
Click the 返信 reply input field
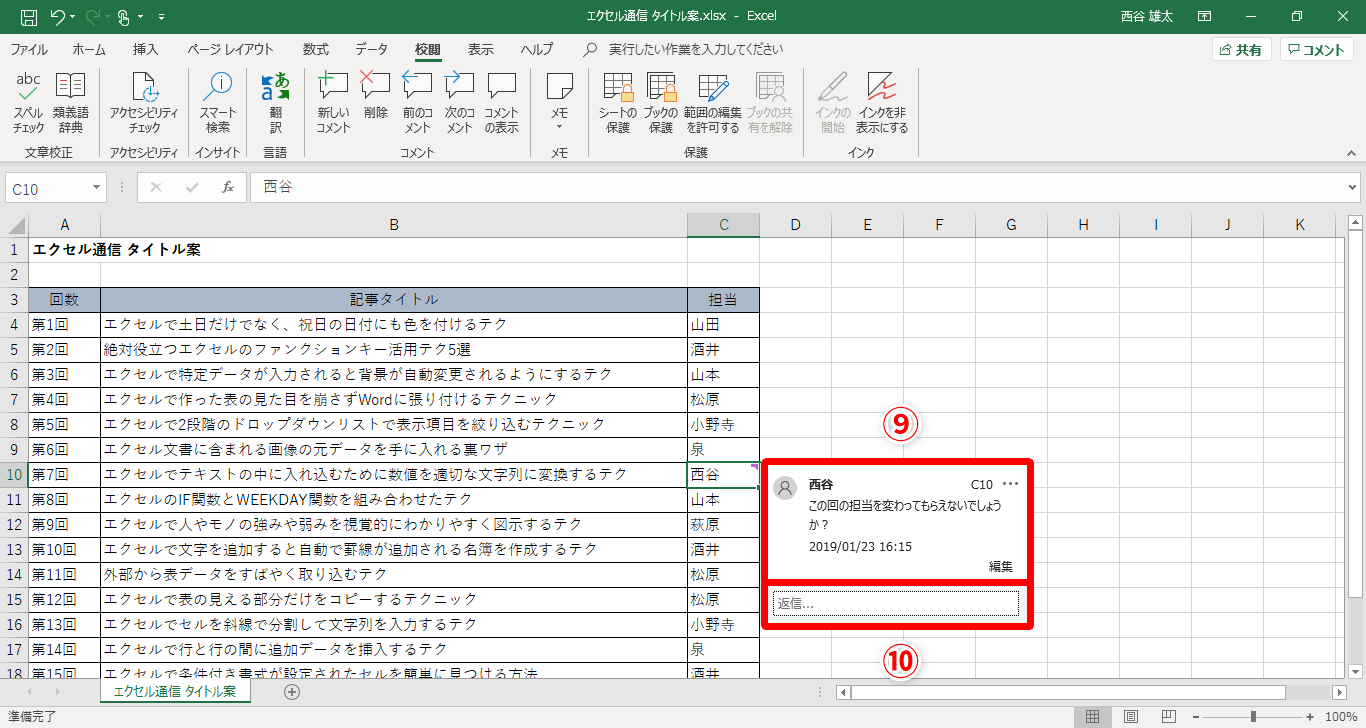[x=896, y=603]
